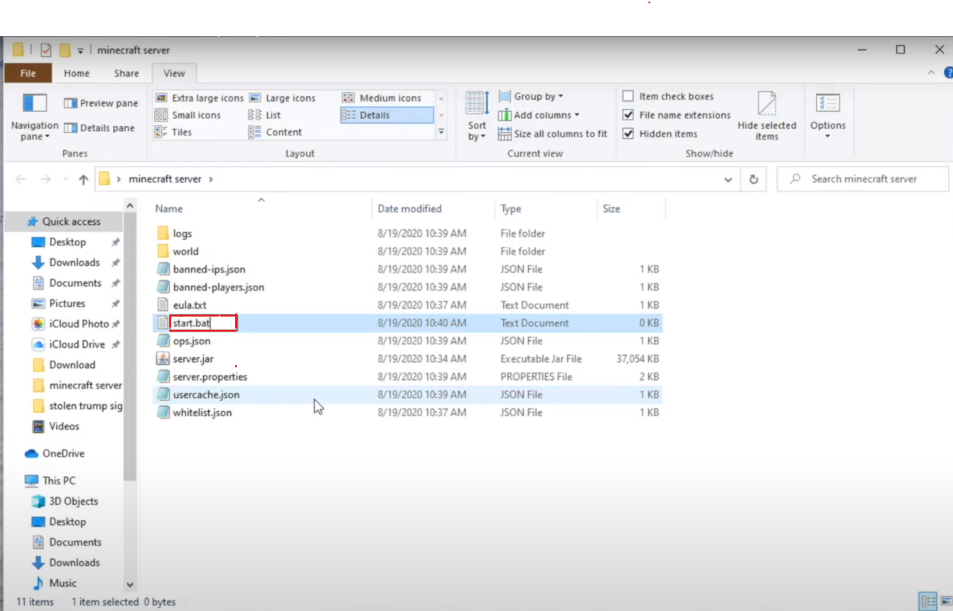This screenshot has height=611, width=953.
Task: Switch to details view in status bar
Action: [928, 601]
